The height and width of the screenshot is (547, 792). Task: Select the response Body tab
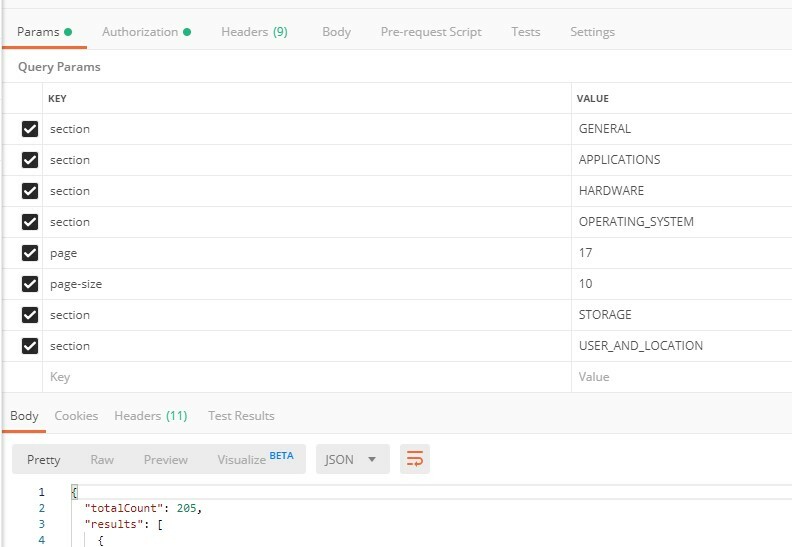coord(24,416)
